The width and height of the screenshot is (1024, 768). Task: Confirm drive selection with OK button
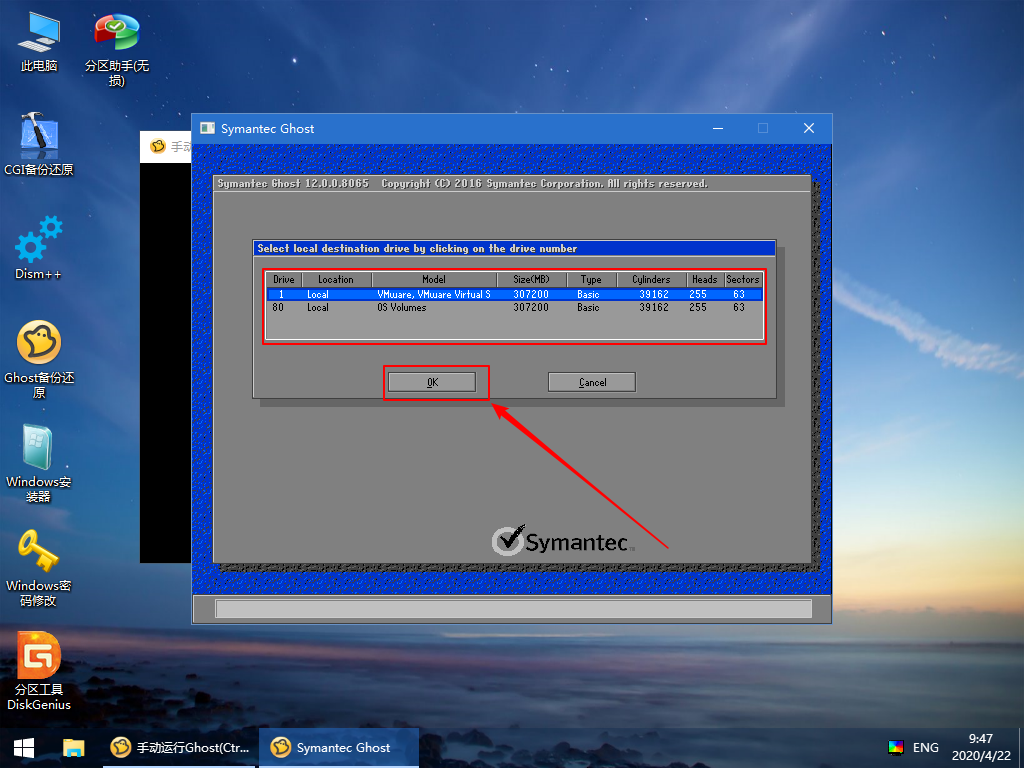(432, 382)
